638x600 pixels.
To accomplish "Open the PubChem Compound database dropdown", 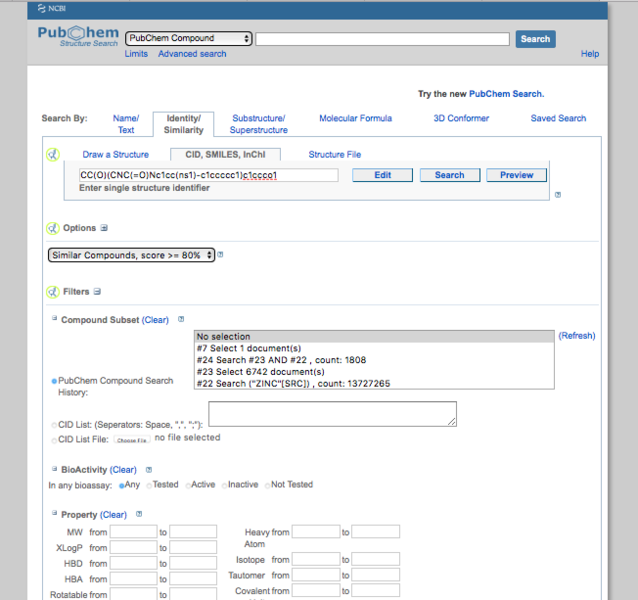I will tap(189, 38).
